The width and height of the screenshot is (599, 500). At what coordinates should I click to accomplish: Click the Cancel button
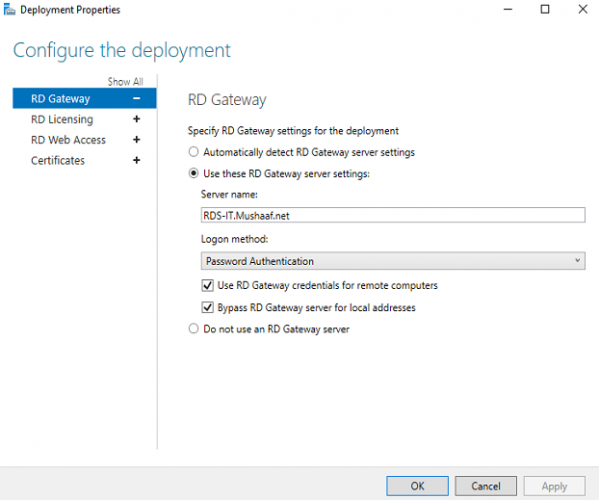pyautogui.click(x=486, y=486)
